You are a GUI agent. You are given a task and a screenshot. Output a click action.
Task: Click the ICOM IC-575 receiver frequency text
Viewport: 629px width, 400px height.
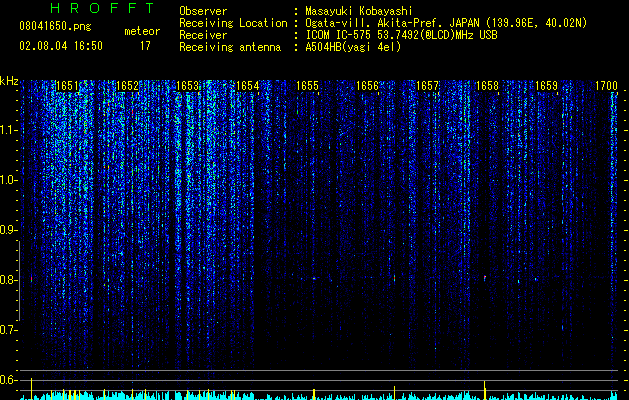click(x=401, y=35)
